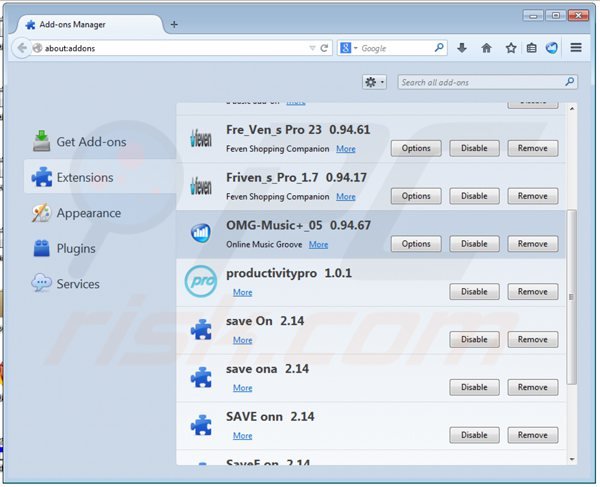Screen dimensions: 600x487
Task: Open Options for OMG-Music+_05
Action: click(416, 244)
